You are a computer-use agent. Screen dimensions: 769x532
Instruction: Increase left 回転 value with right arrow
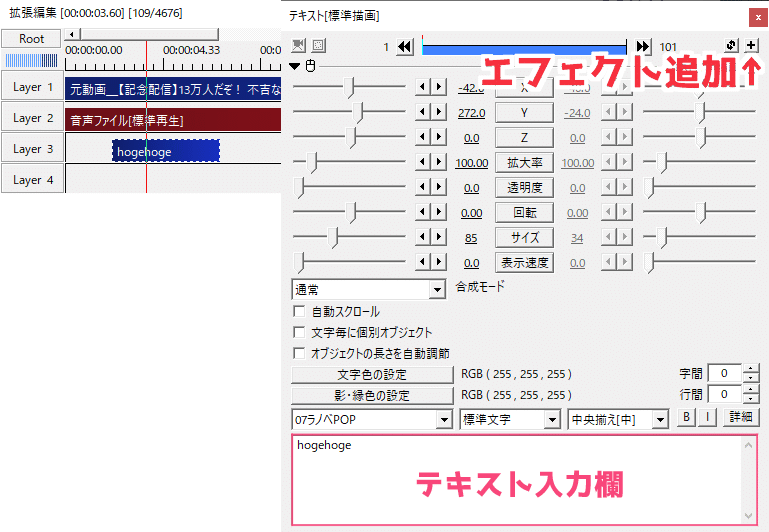(439, 212)
